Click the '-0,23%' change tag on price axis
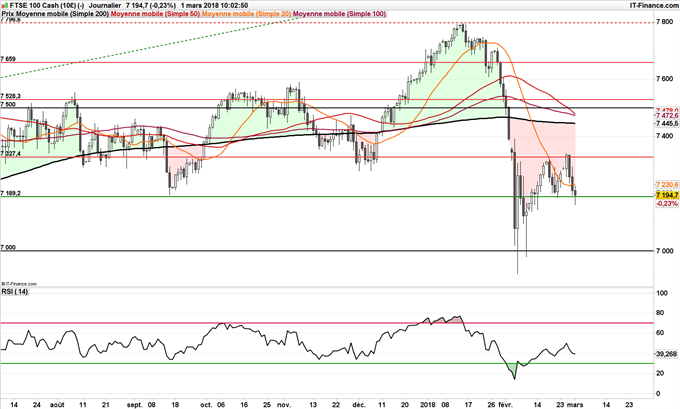Image resolution: width=680 pixels, height=409 pixels. coord(667,203)
